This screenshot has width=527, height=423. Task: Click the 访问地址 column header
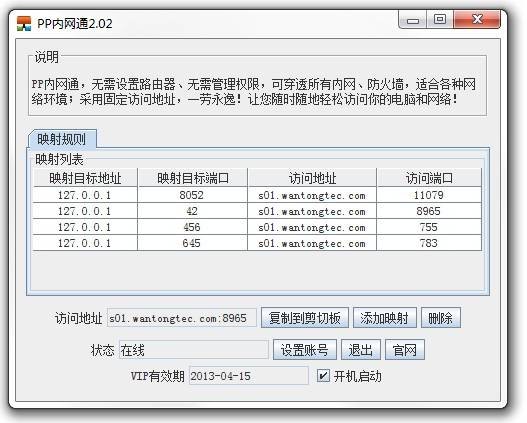(x=312, y=178)
